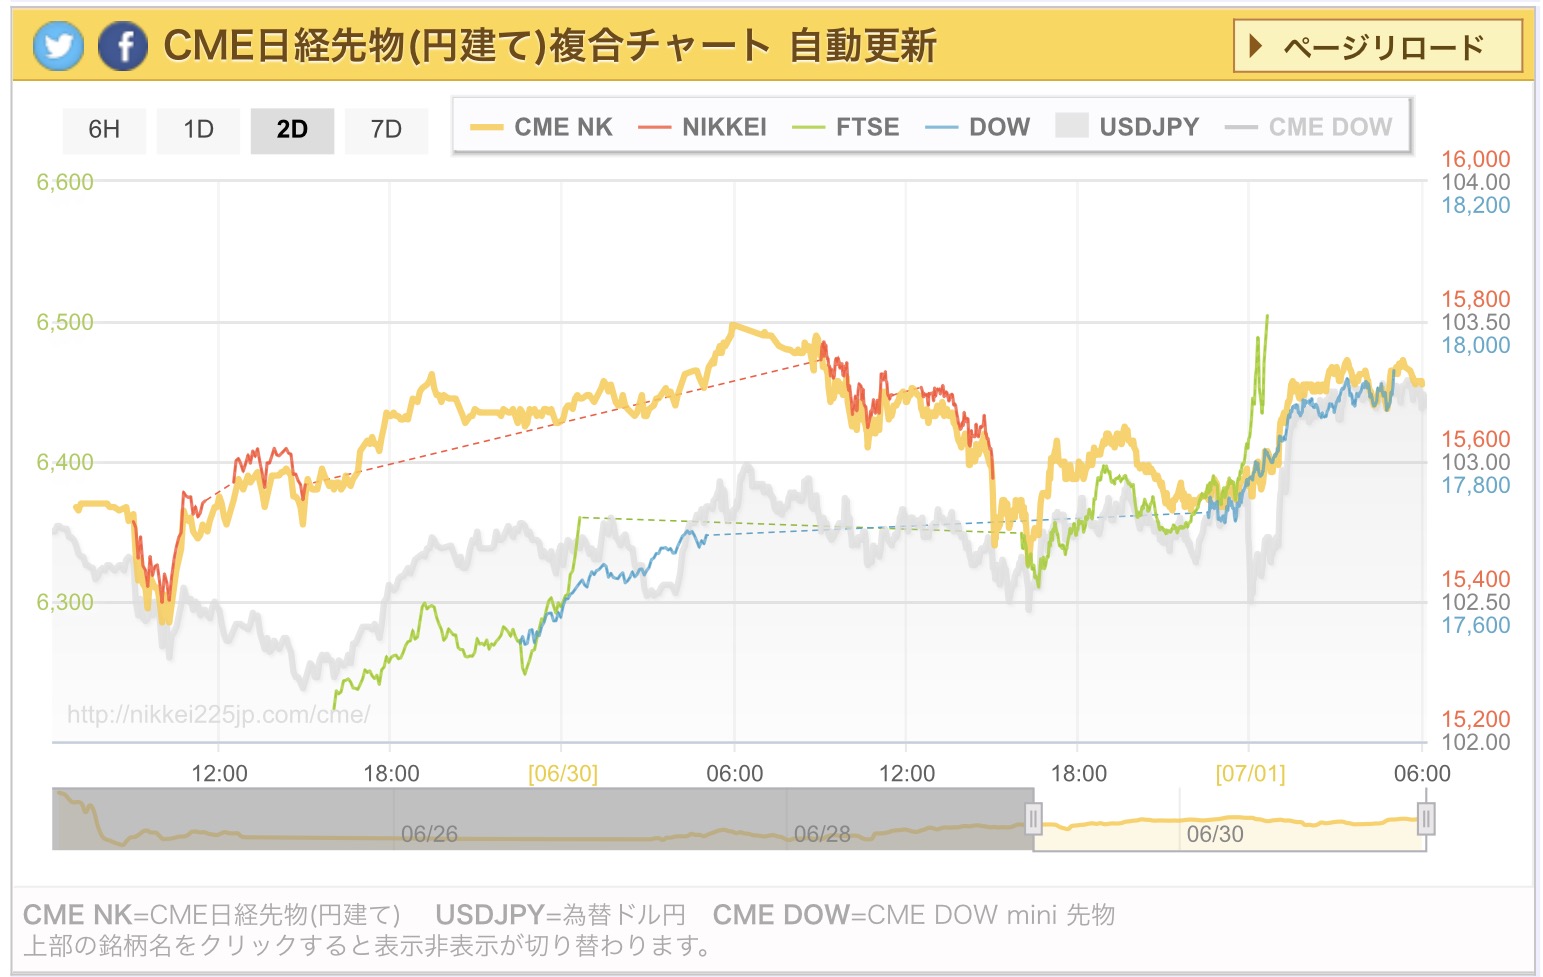Switch to the 7D time range
The image size is (1543, 977).
386,130
